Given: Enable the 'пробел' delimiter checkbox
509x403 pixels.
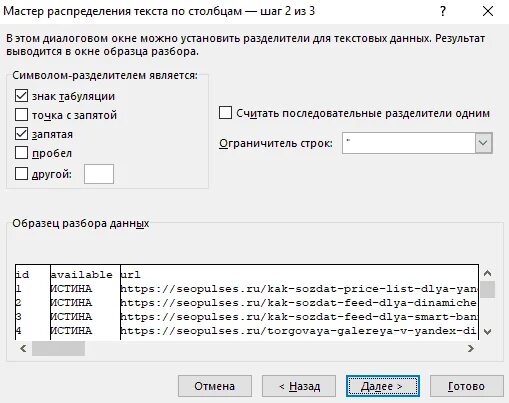Looking at the screenshot, I should pos(21,153).
